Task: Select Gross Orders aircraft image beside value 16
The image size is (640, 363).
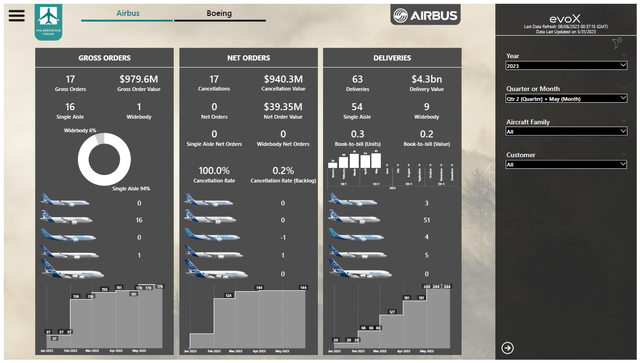Action: pos(67,218)
